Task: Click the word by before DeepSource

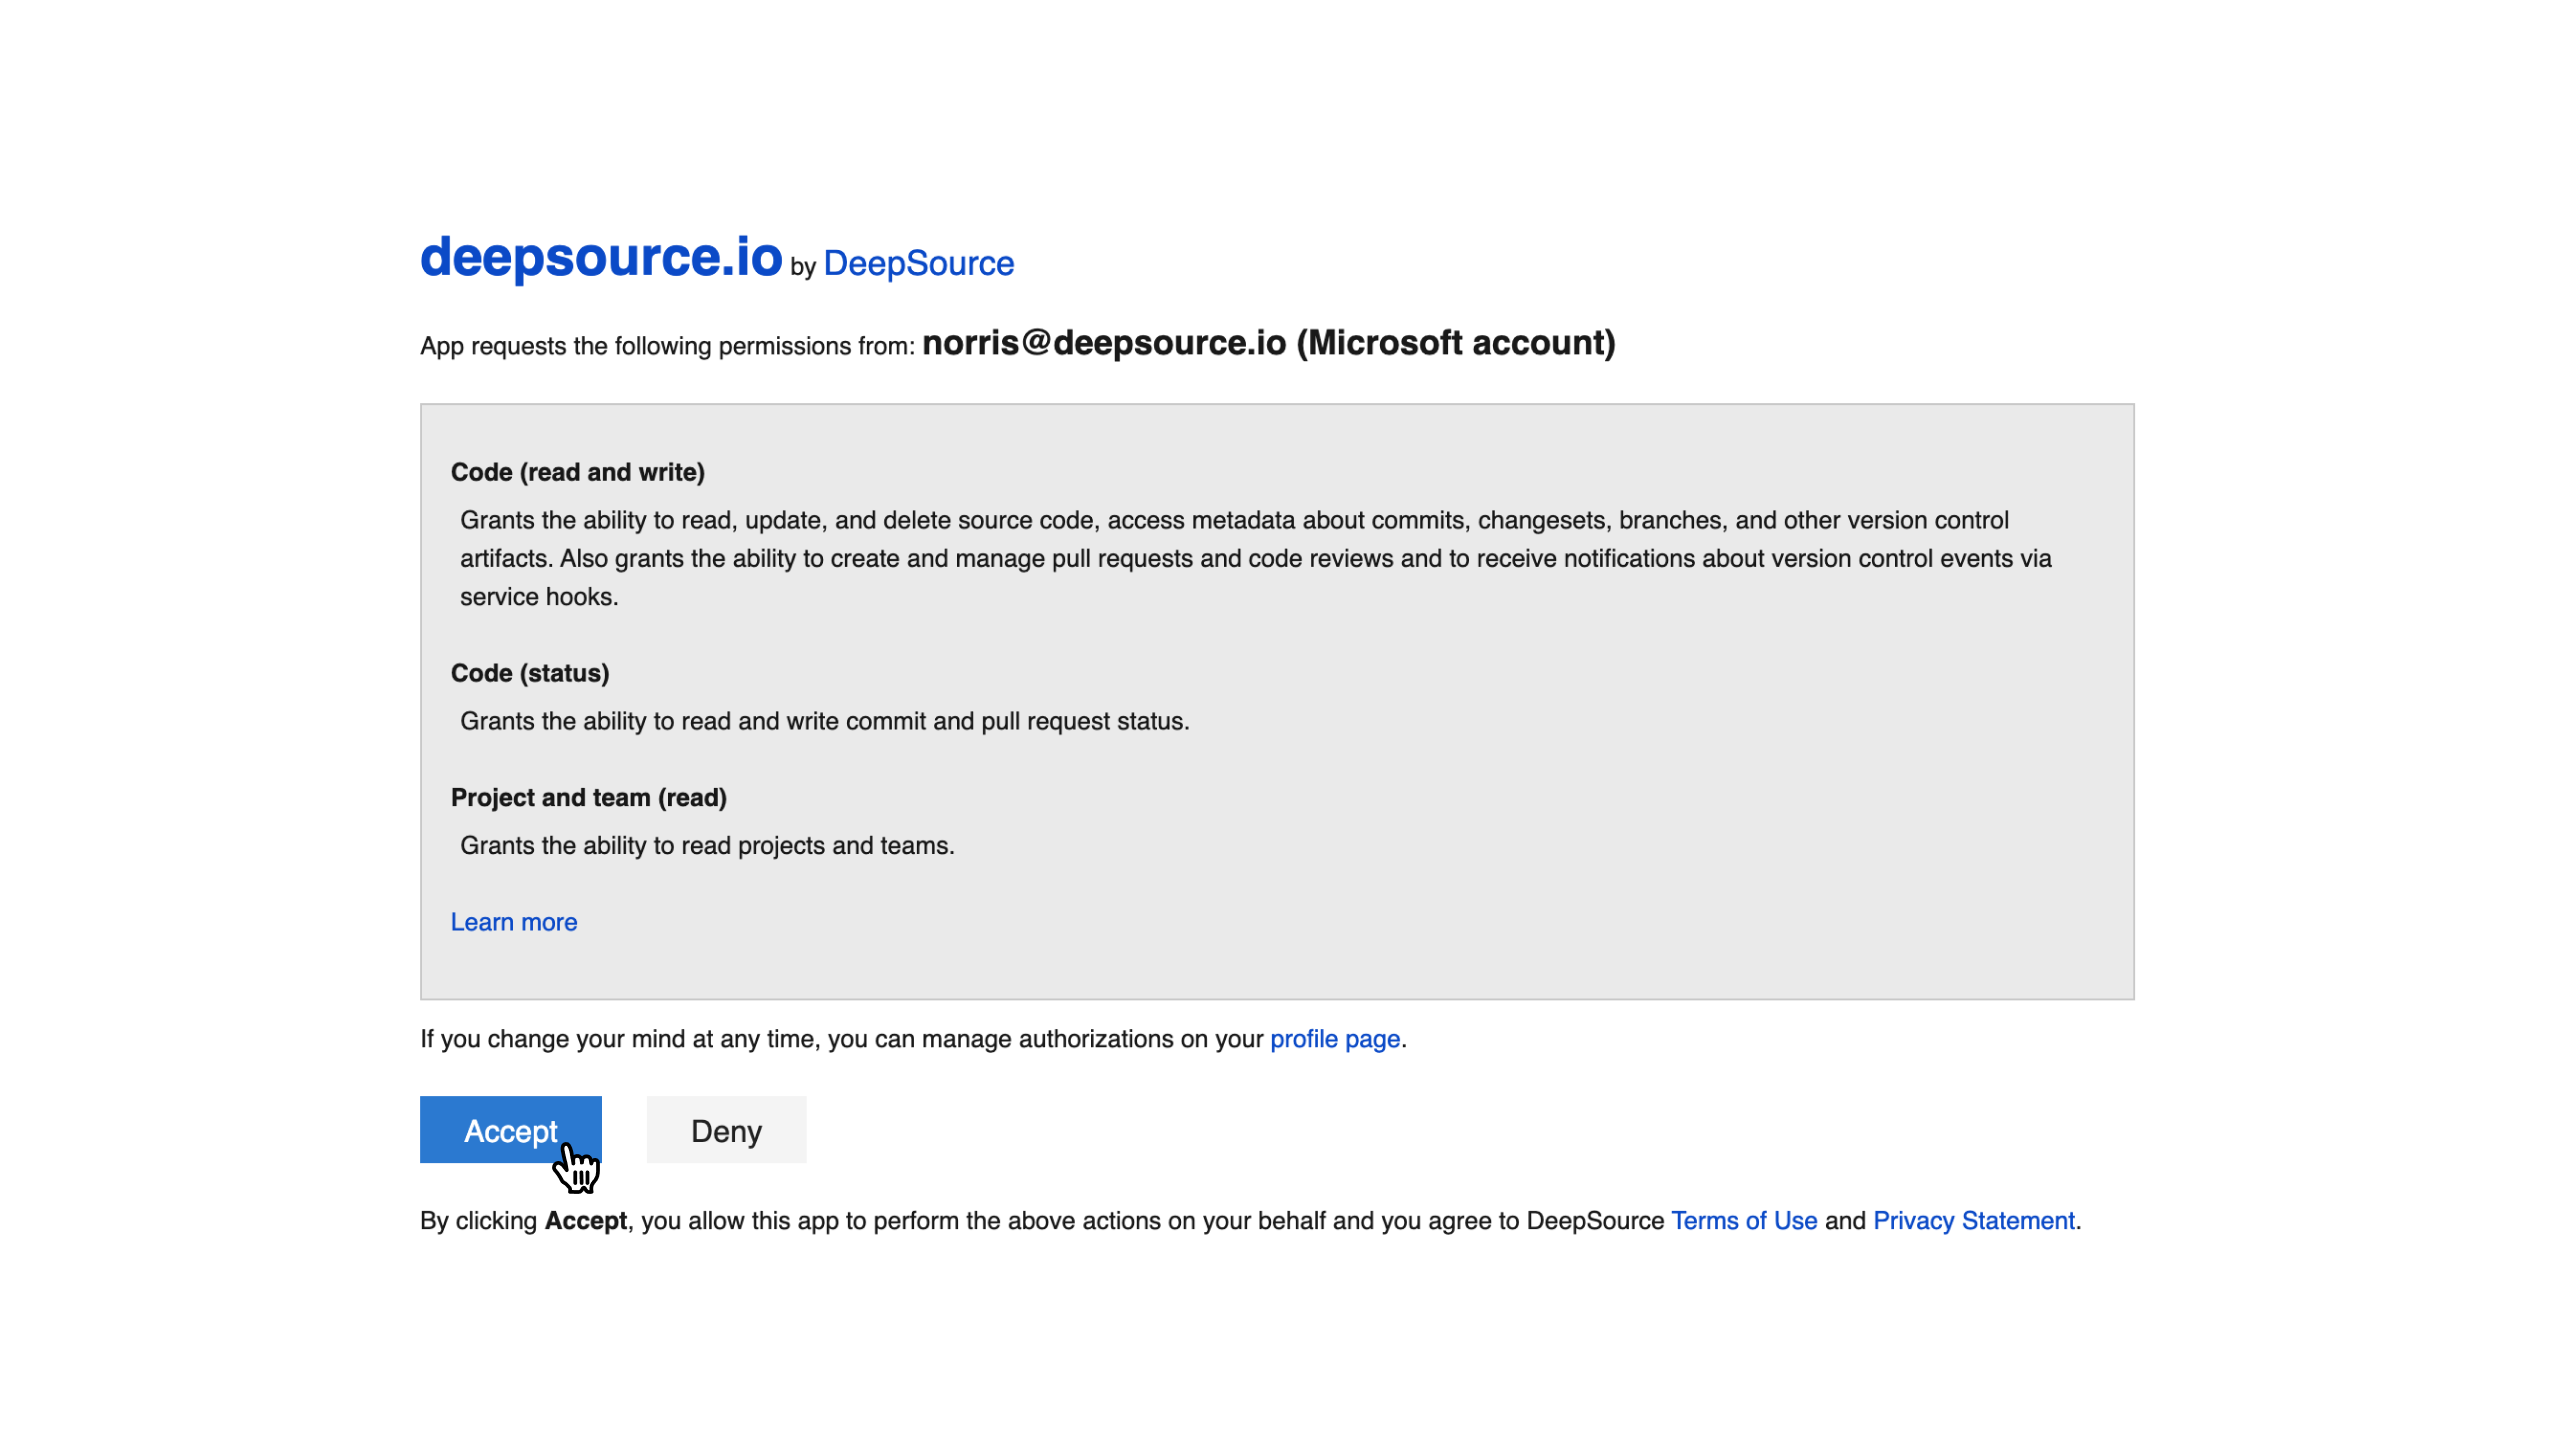Action: 803,267
